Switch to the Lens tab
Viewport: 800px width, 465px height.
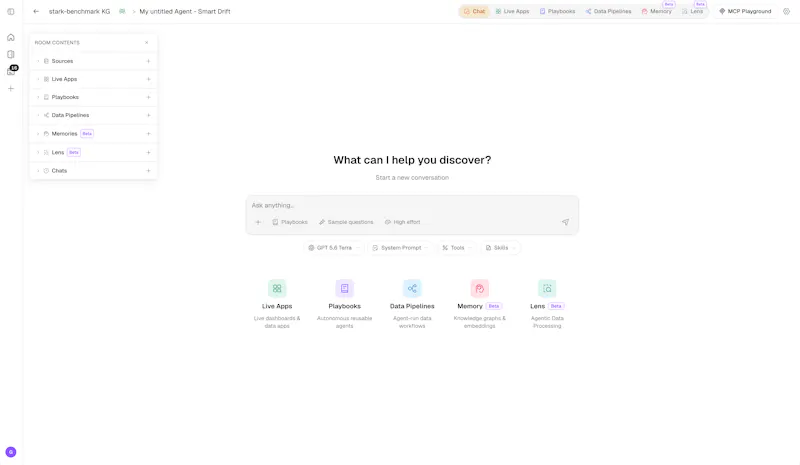693,11
